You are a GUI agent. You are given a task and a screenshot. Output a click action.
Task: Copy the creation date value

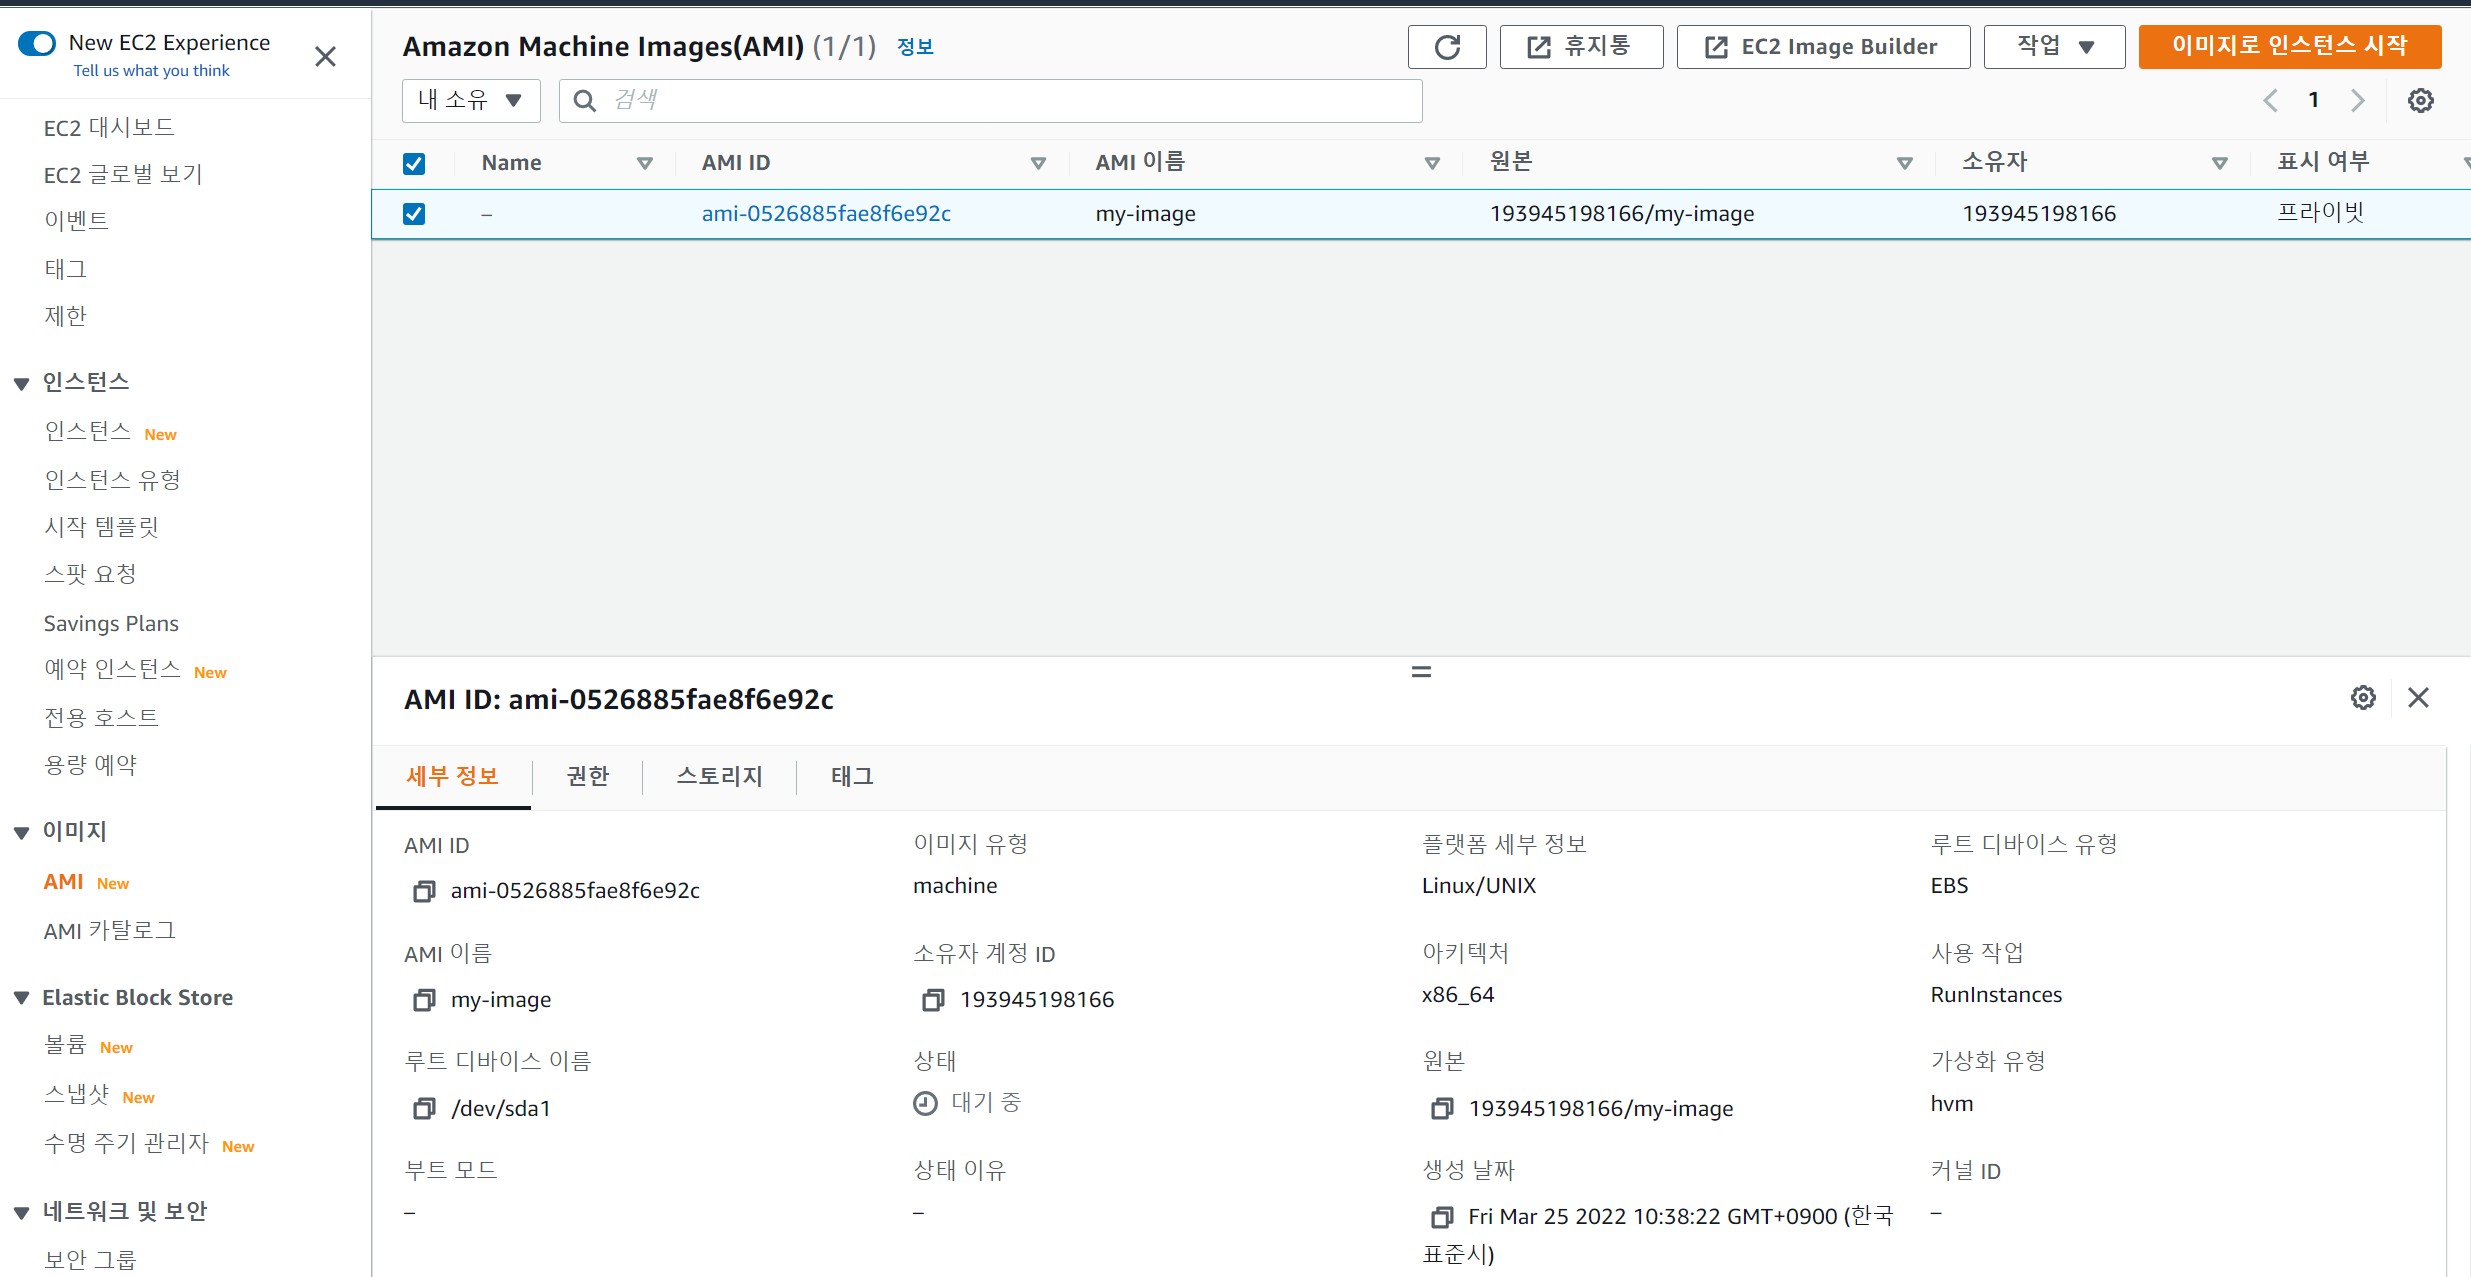(1442, 1217)
